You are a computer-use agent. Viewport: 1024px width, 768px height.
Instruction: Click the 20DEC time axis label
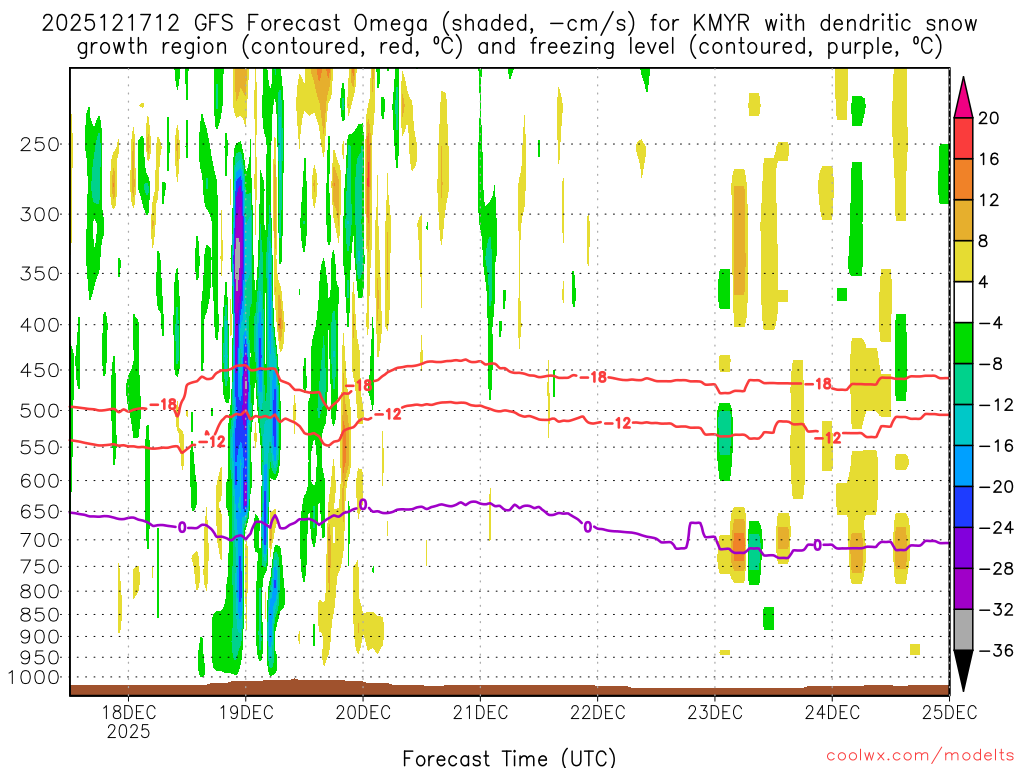[x=363, y=711]
